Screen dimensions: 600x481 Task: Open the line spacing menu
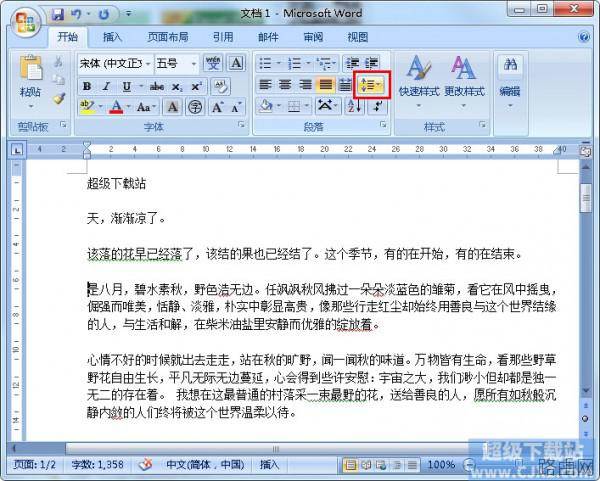pyautogui.click(x=371, y=85)
